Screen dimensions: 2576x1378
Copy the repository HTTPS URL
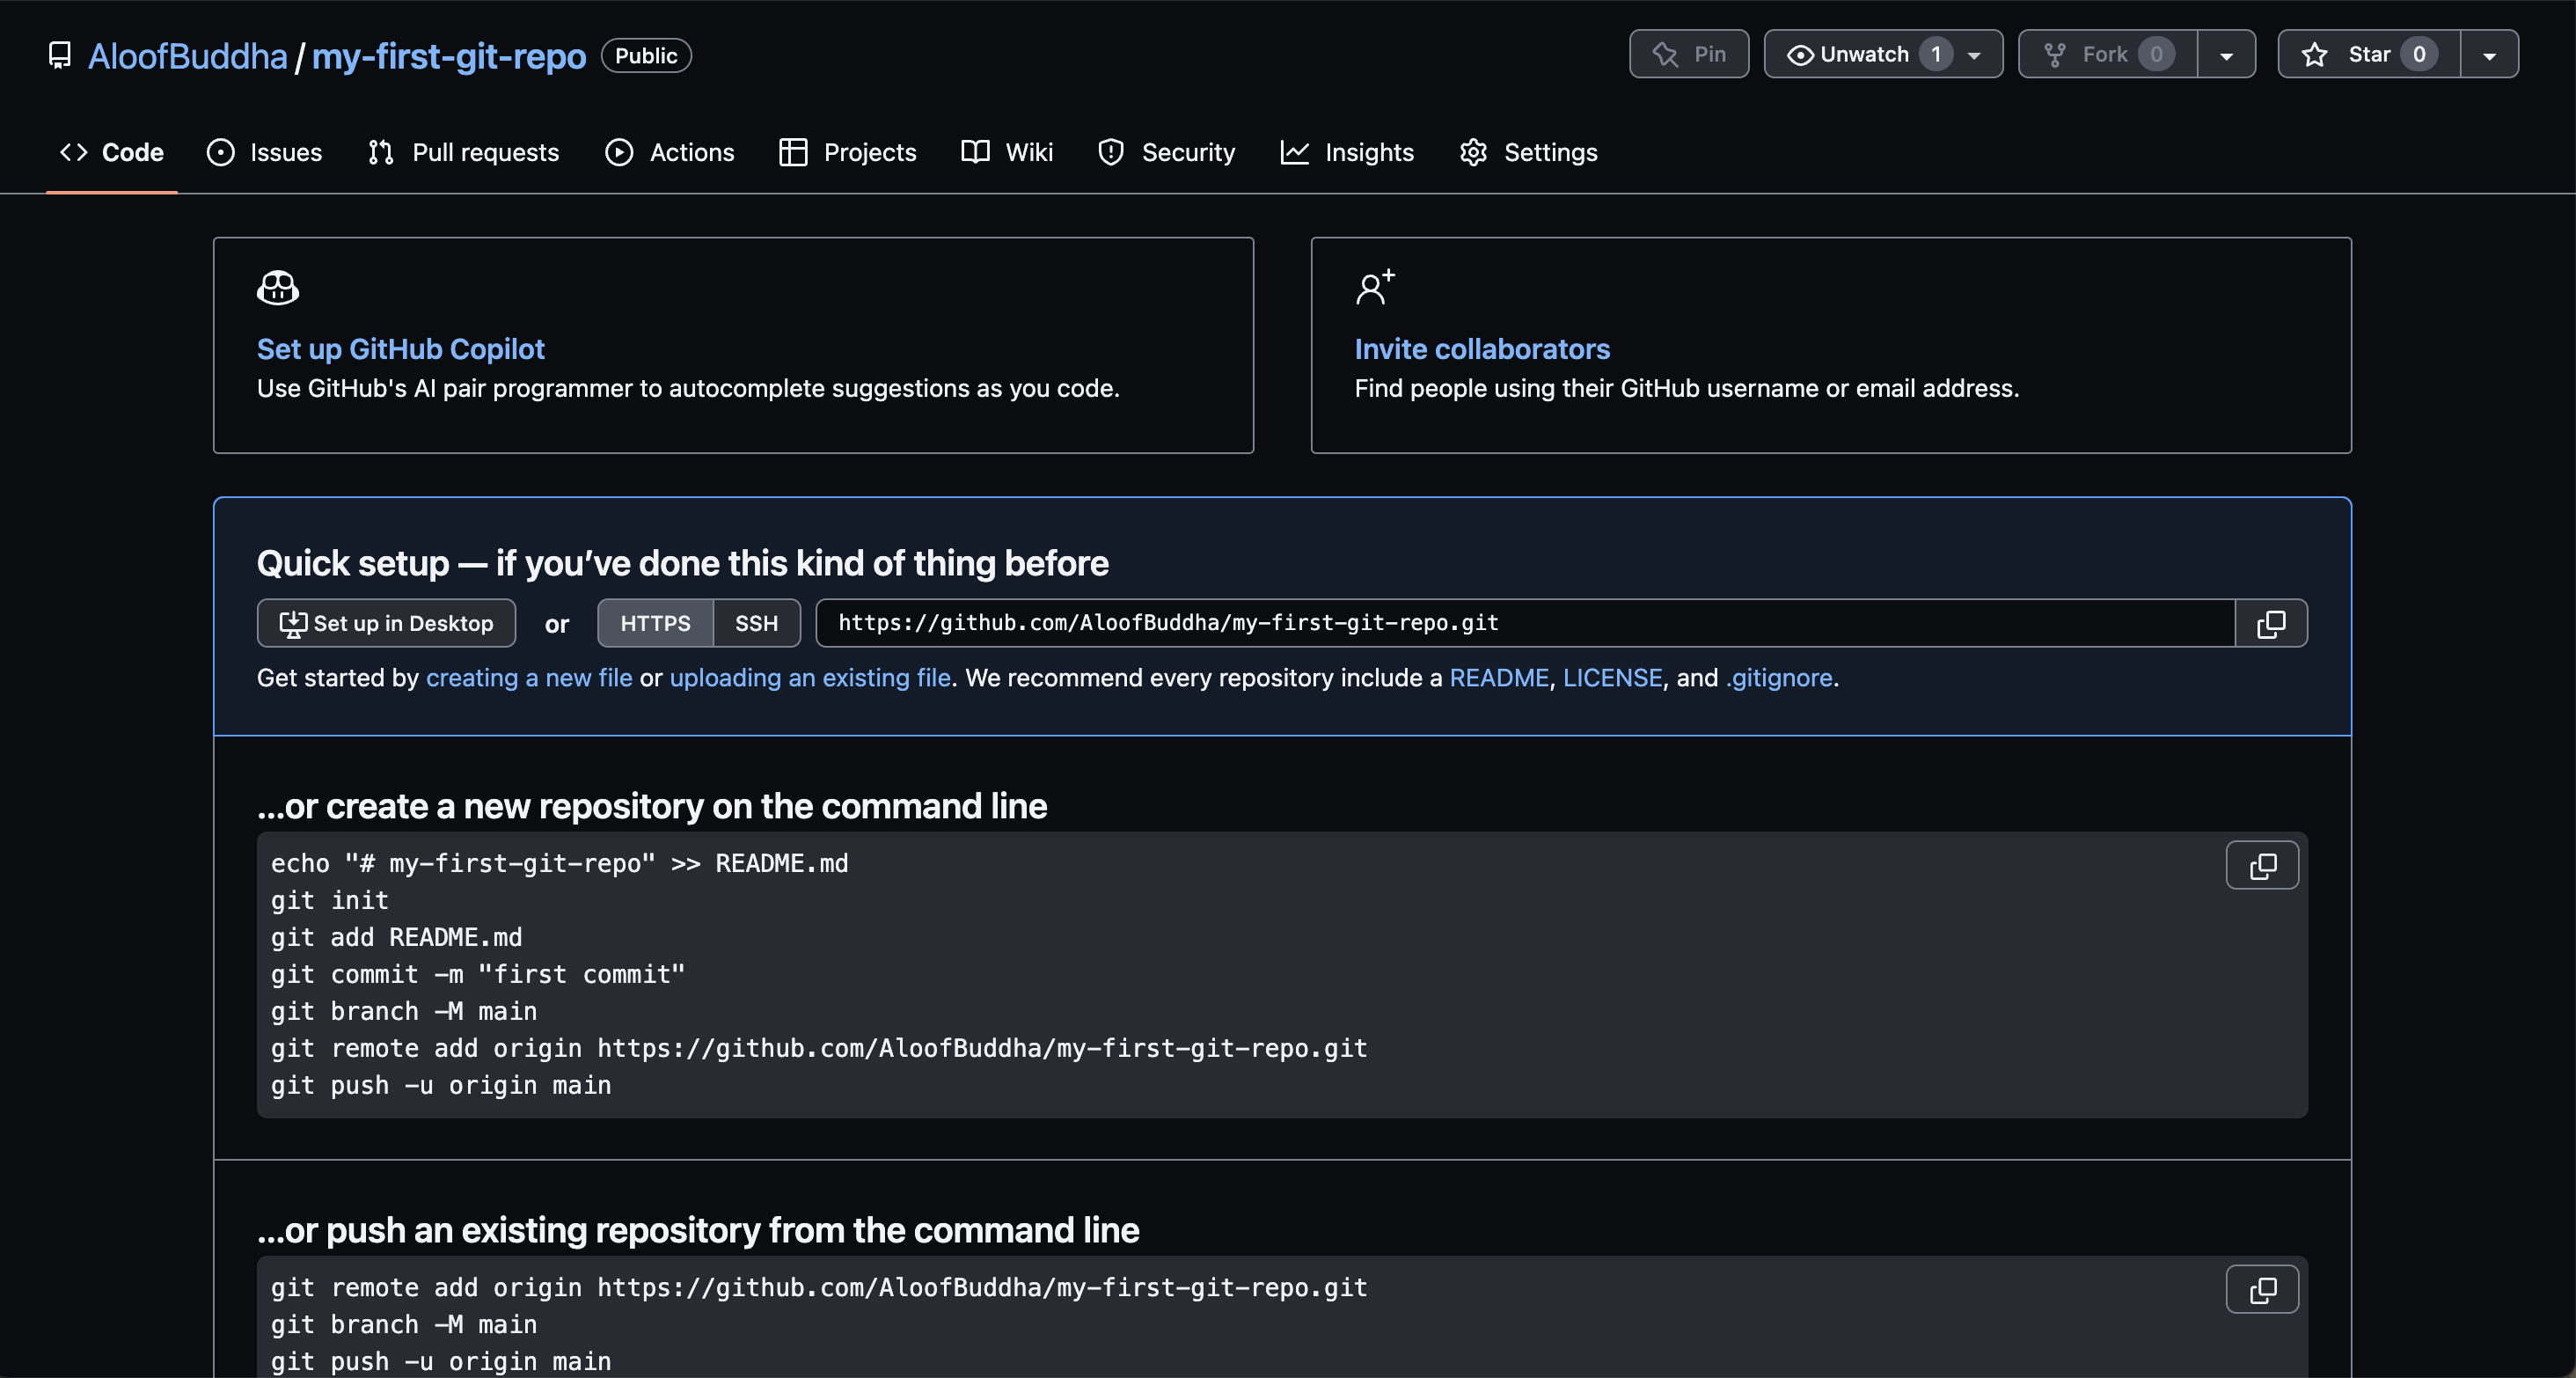point(2270,623)
